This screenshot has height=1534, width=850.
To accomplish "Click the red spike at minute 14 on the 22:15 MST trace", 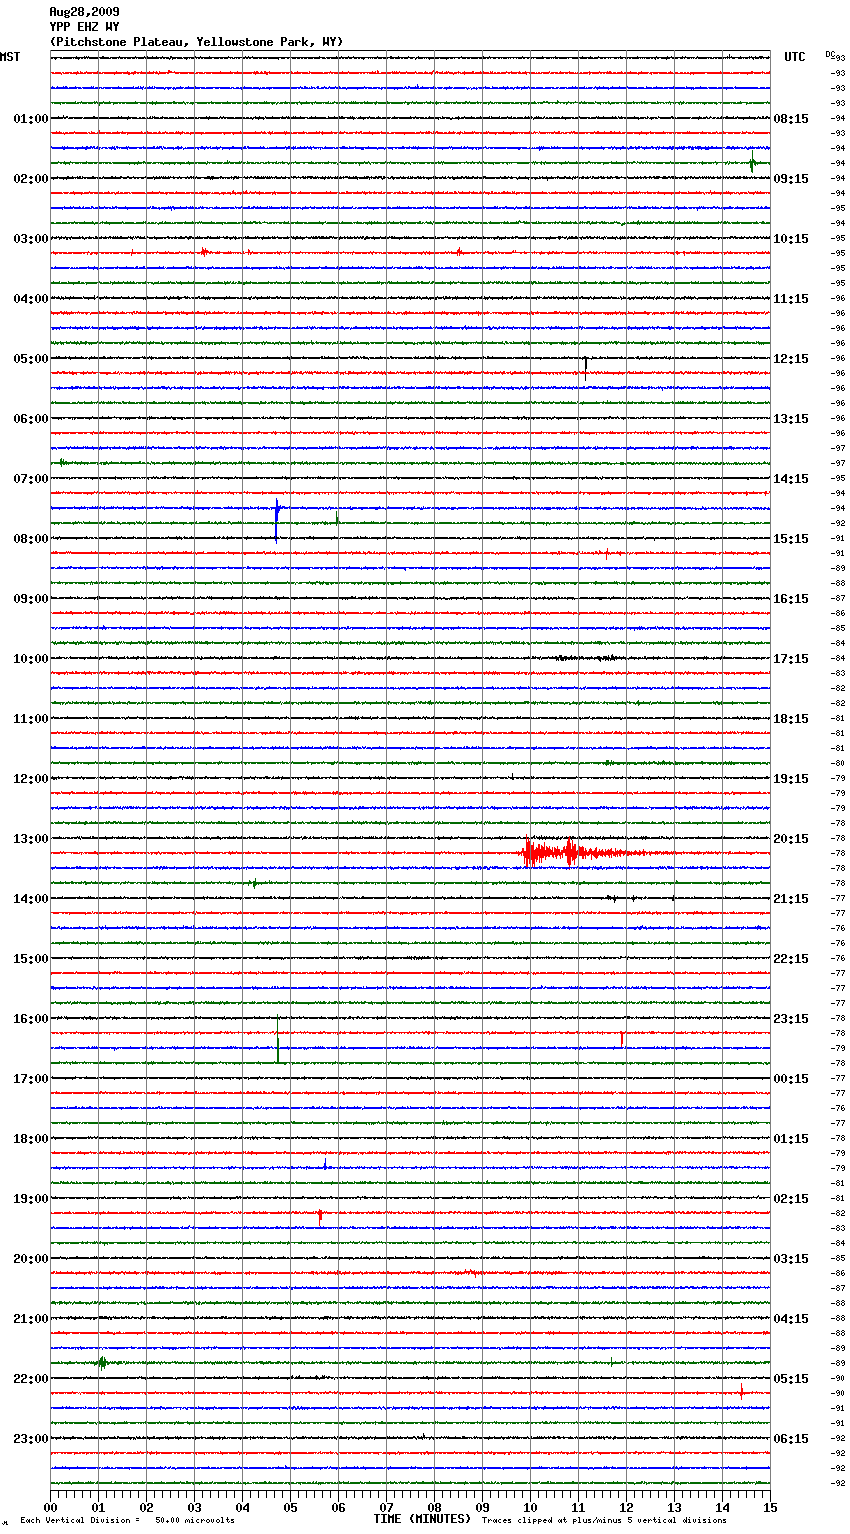I will pos(741,1390).
